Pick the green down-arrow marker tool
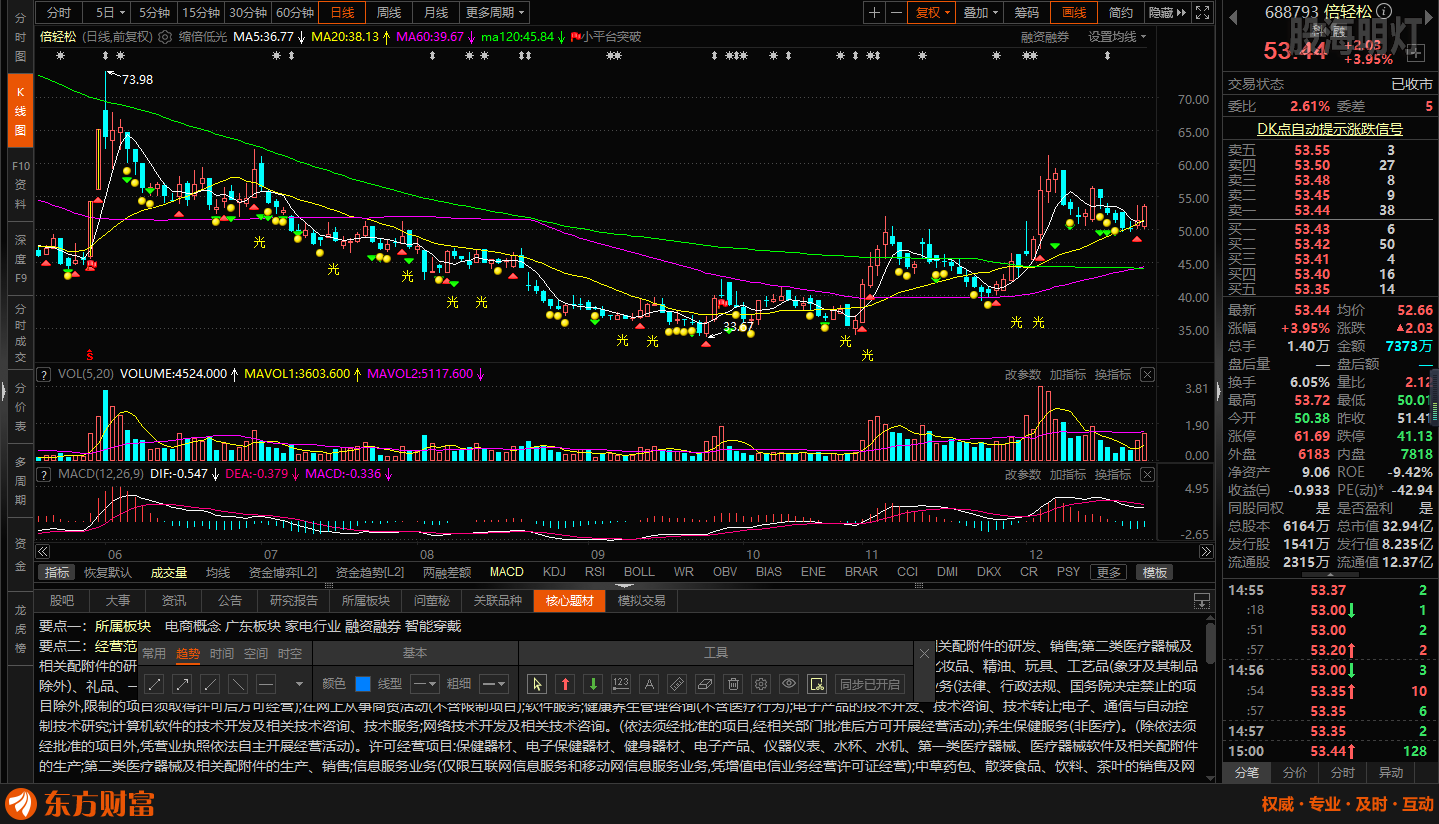This screenshot has height=824, width=1439. click(593, 684)
